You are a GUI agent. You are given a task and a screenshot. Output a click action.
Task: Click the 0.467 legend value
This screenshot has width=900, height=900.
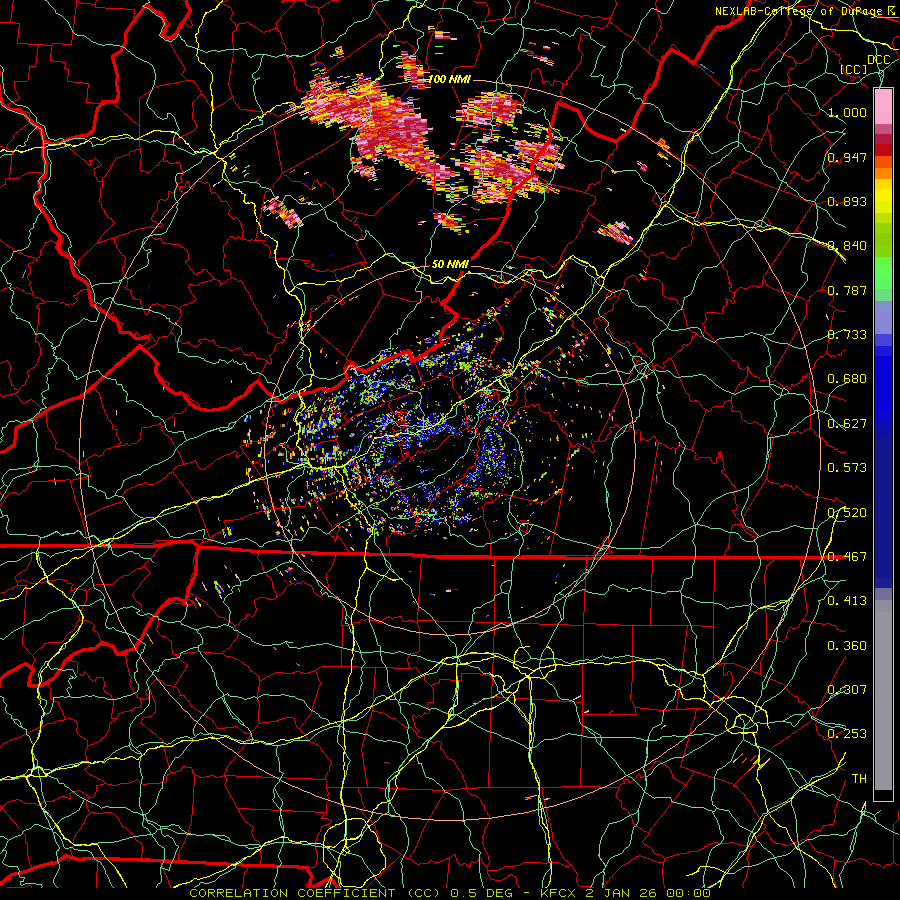tap(847, 557)
